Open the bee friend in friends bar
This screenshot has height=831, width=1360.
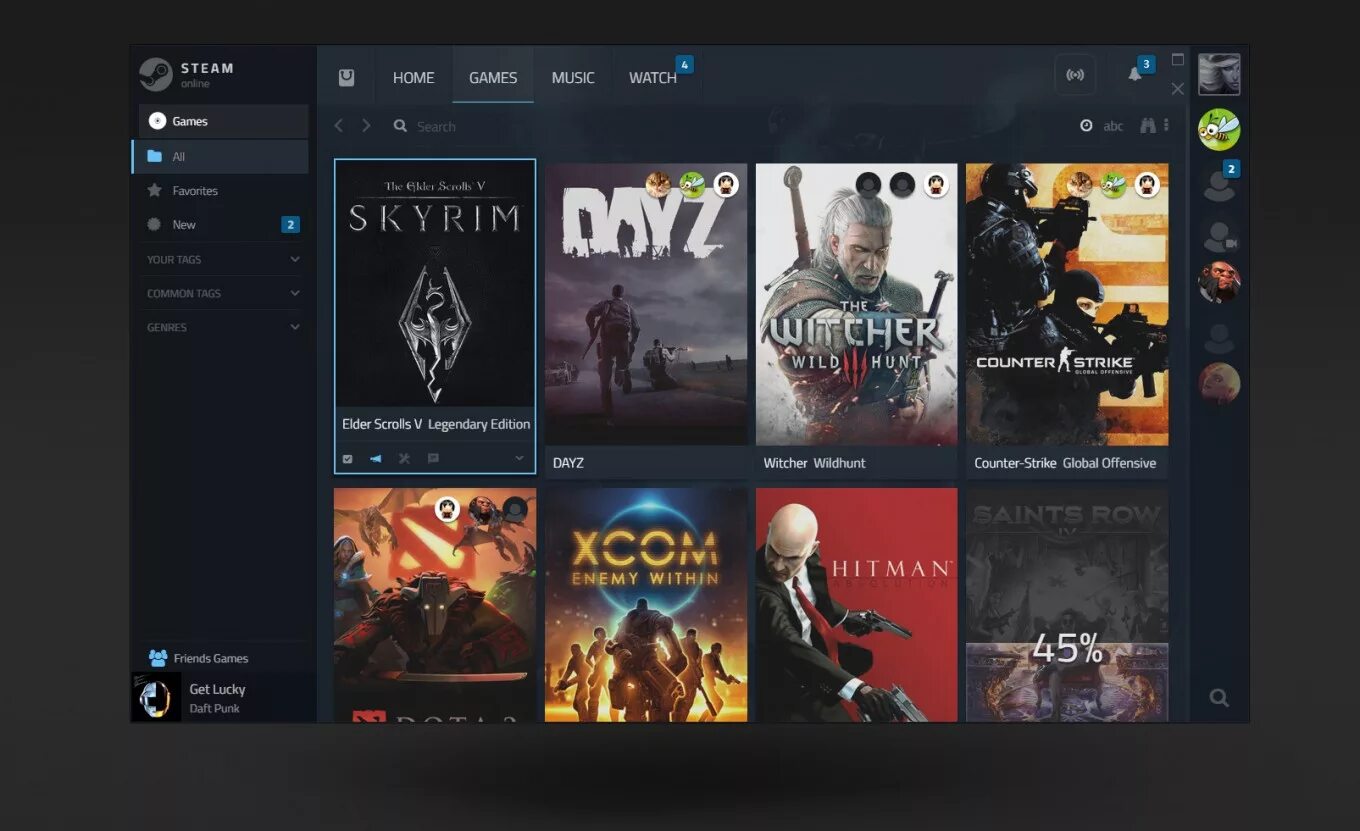tap(1219, 130)
